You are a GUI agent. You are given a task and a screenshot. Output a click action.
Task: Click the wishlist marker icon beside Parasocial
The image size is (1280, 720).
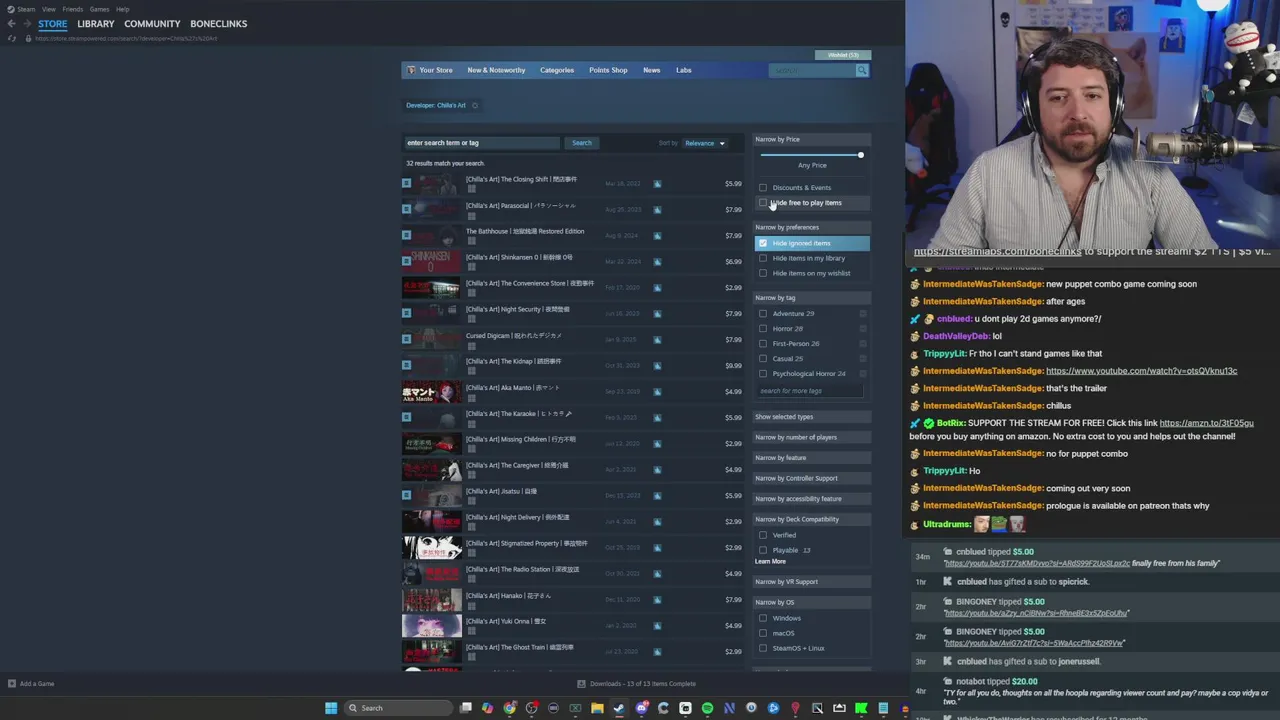point(406,209)
